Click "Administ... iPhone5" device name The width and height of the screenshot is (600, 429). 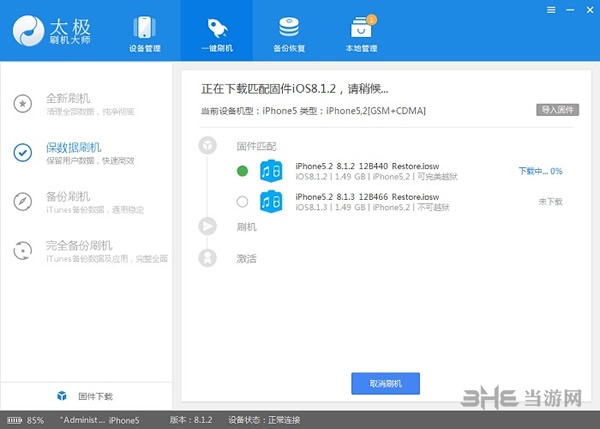click(x=99, y=420)
